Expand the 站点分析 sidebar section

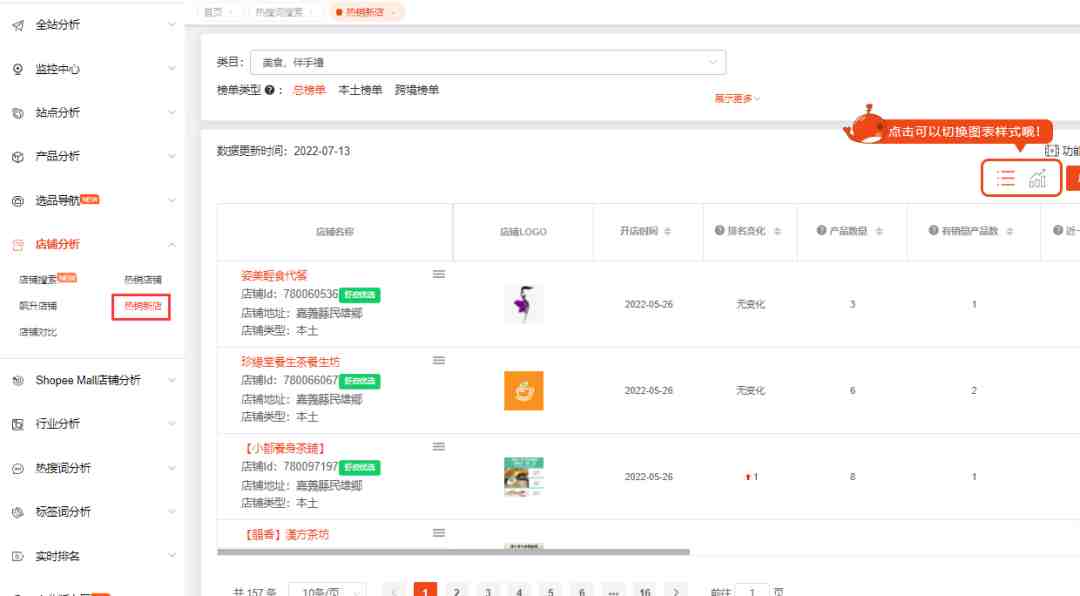tap(172, 112)
